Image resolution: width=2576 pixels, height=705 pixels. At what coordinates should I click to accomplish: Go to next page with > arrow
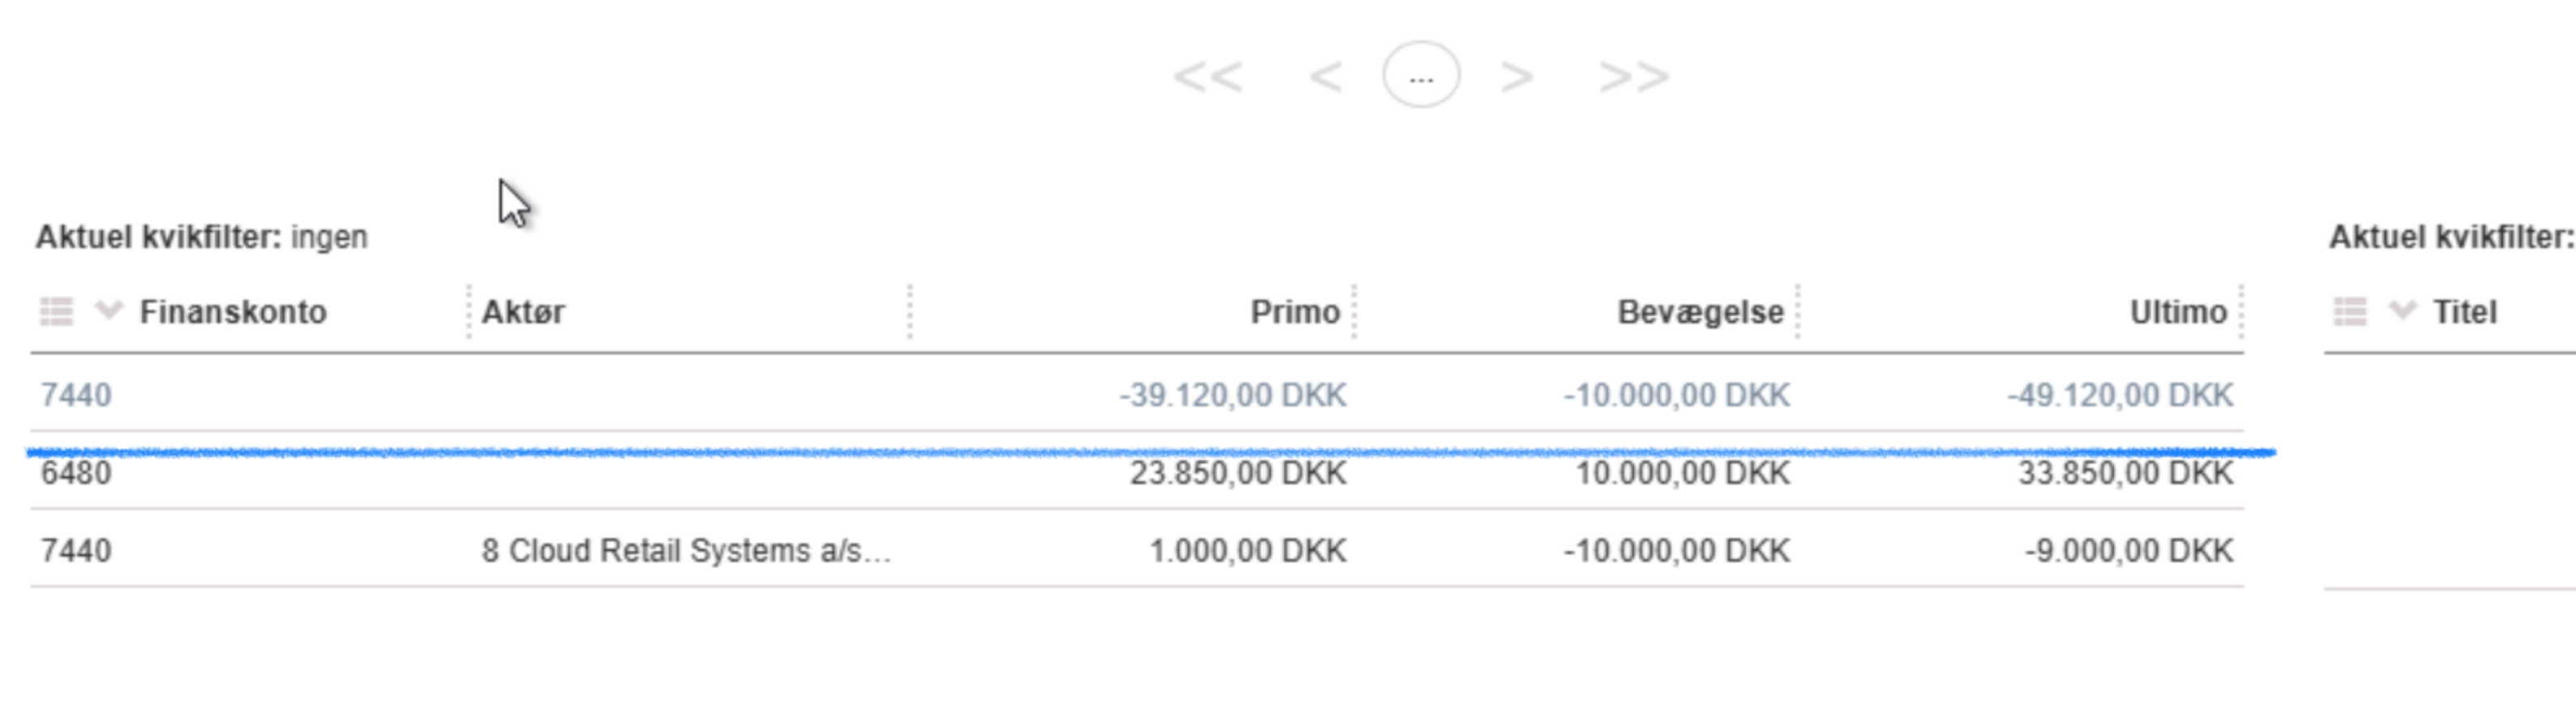(x=1517, y=77)
